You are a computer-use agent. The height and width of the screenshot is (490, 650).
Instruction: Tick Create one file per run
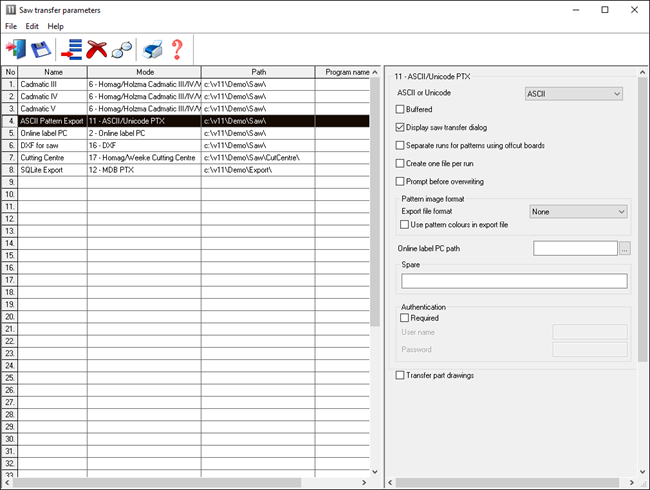[x=401, y=162]
